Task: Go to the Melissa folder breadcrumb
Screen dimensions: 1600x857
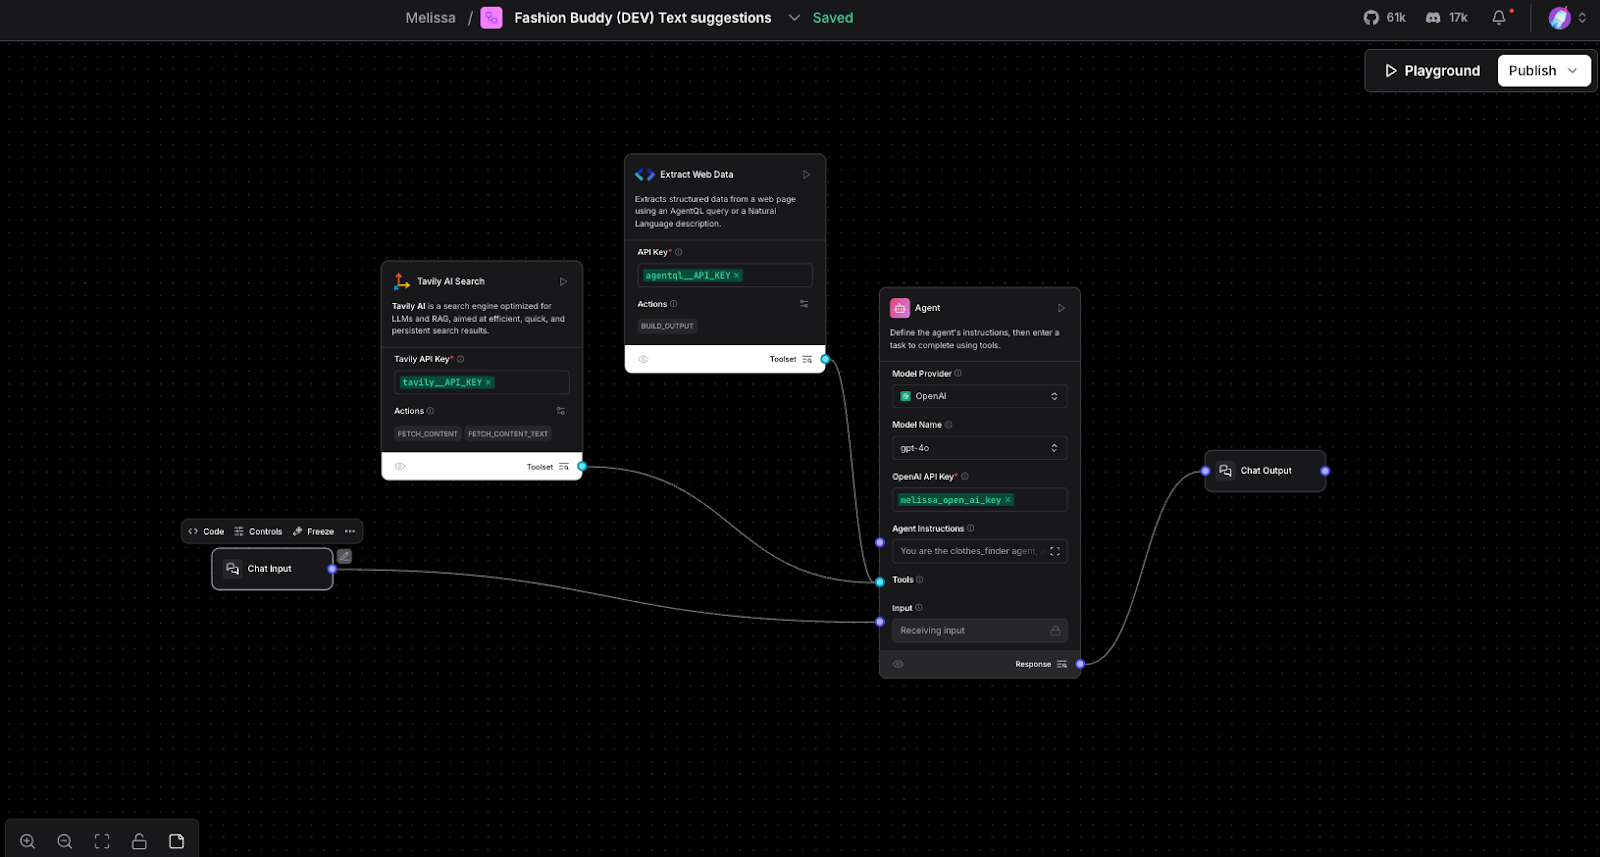Action: pos(430,17)
